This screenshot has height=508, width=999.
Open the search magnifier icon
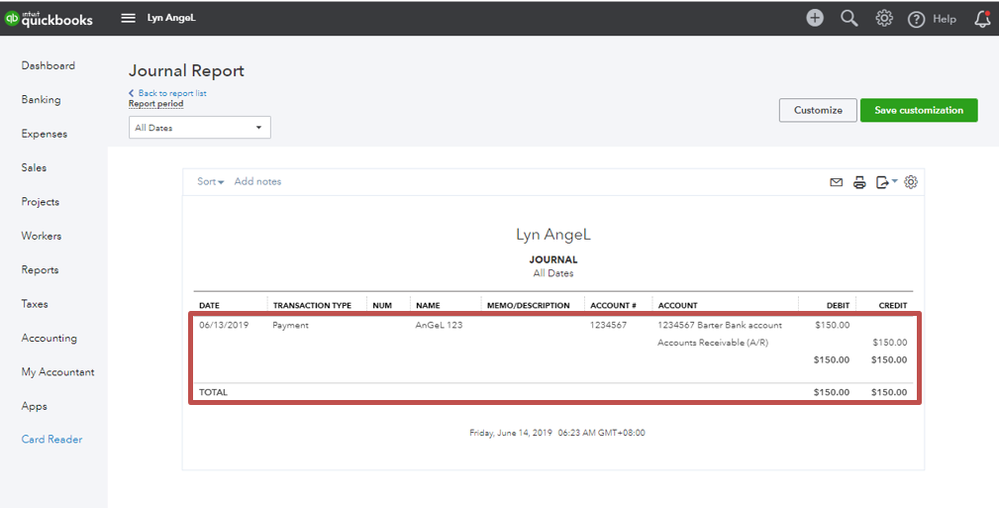point(849,18)
